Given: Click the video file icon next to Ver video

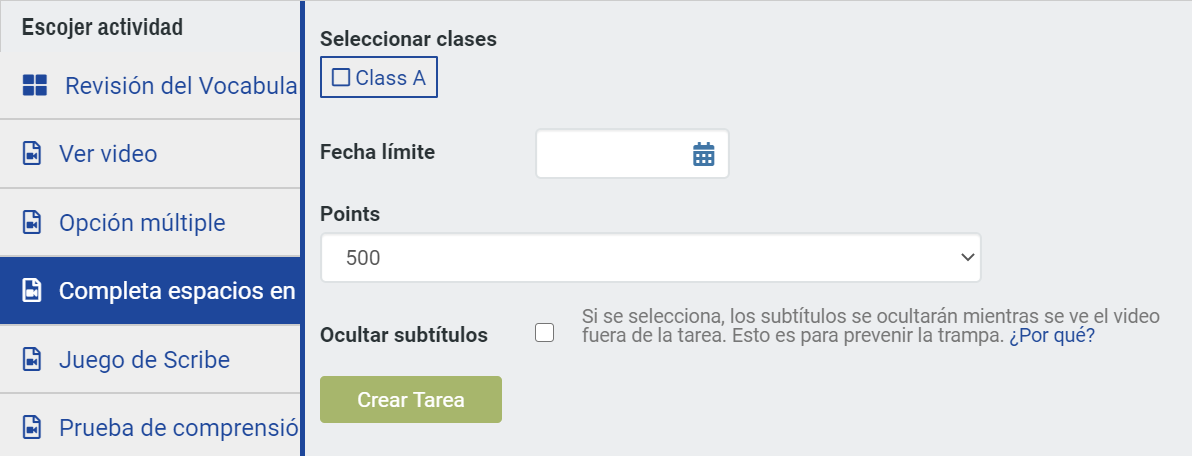Looking at the screenshot, I should pyautogui.click(x=32, y=154).
